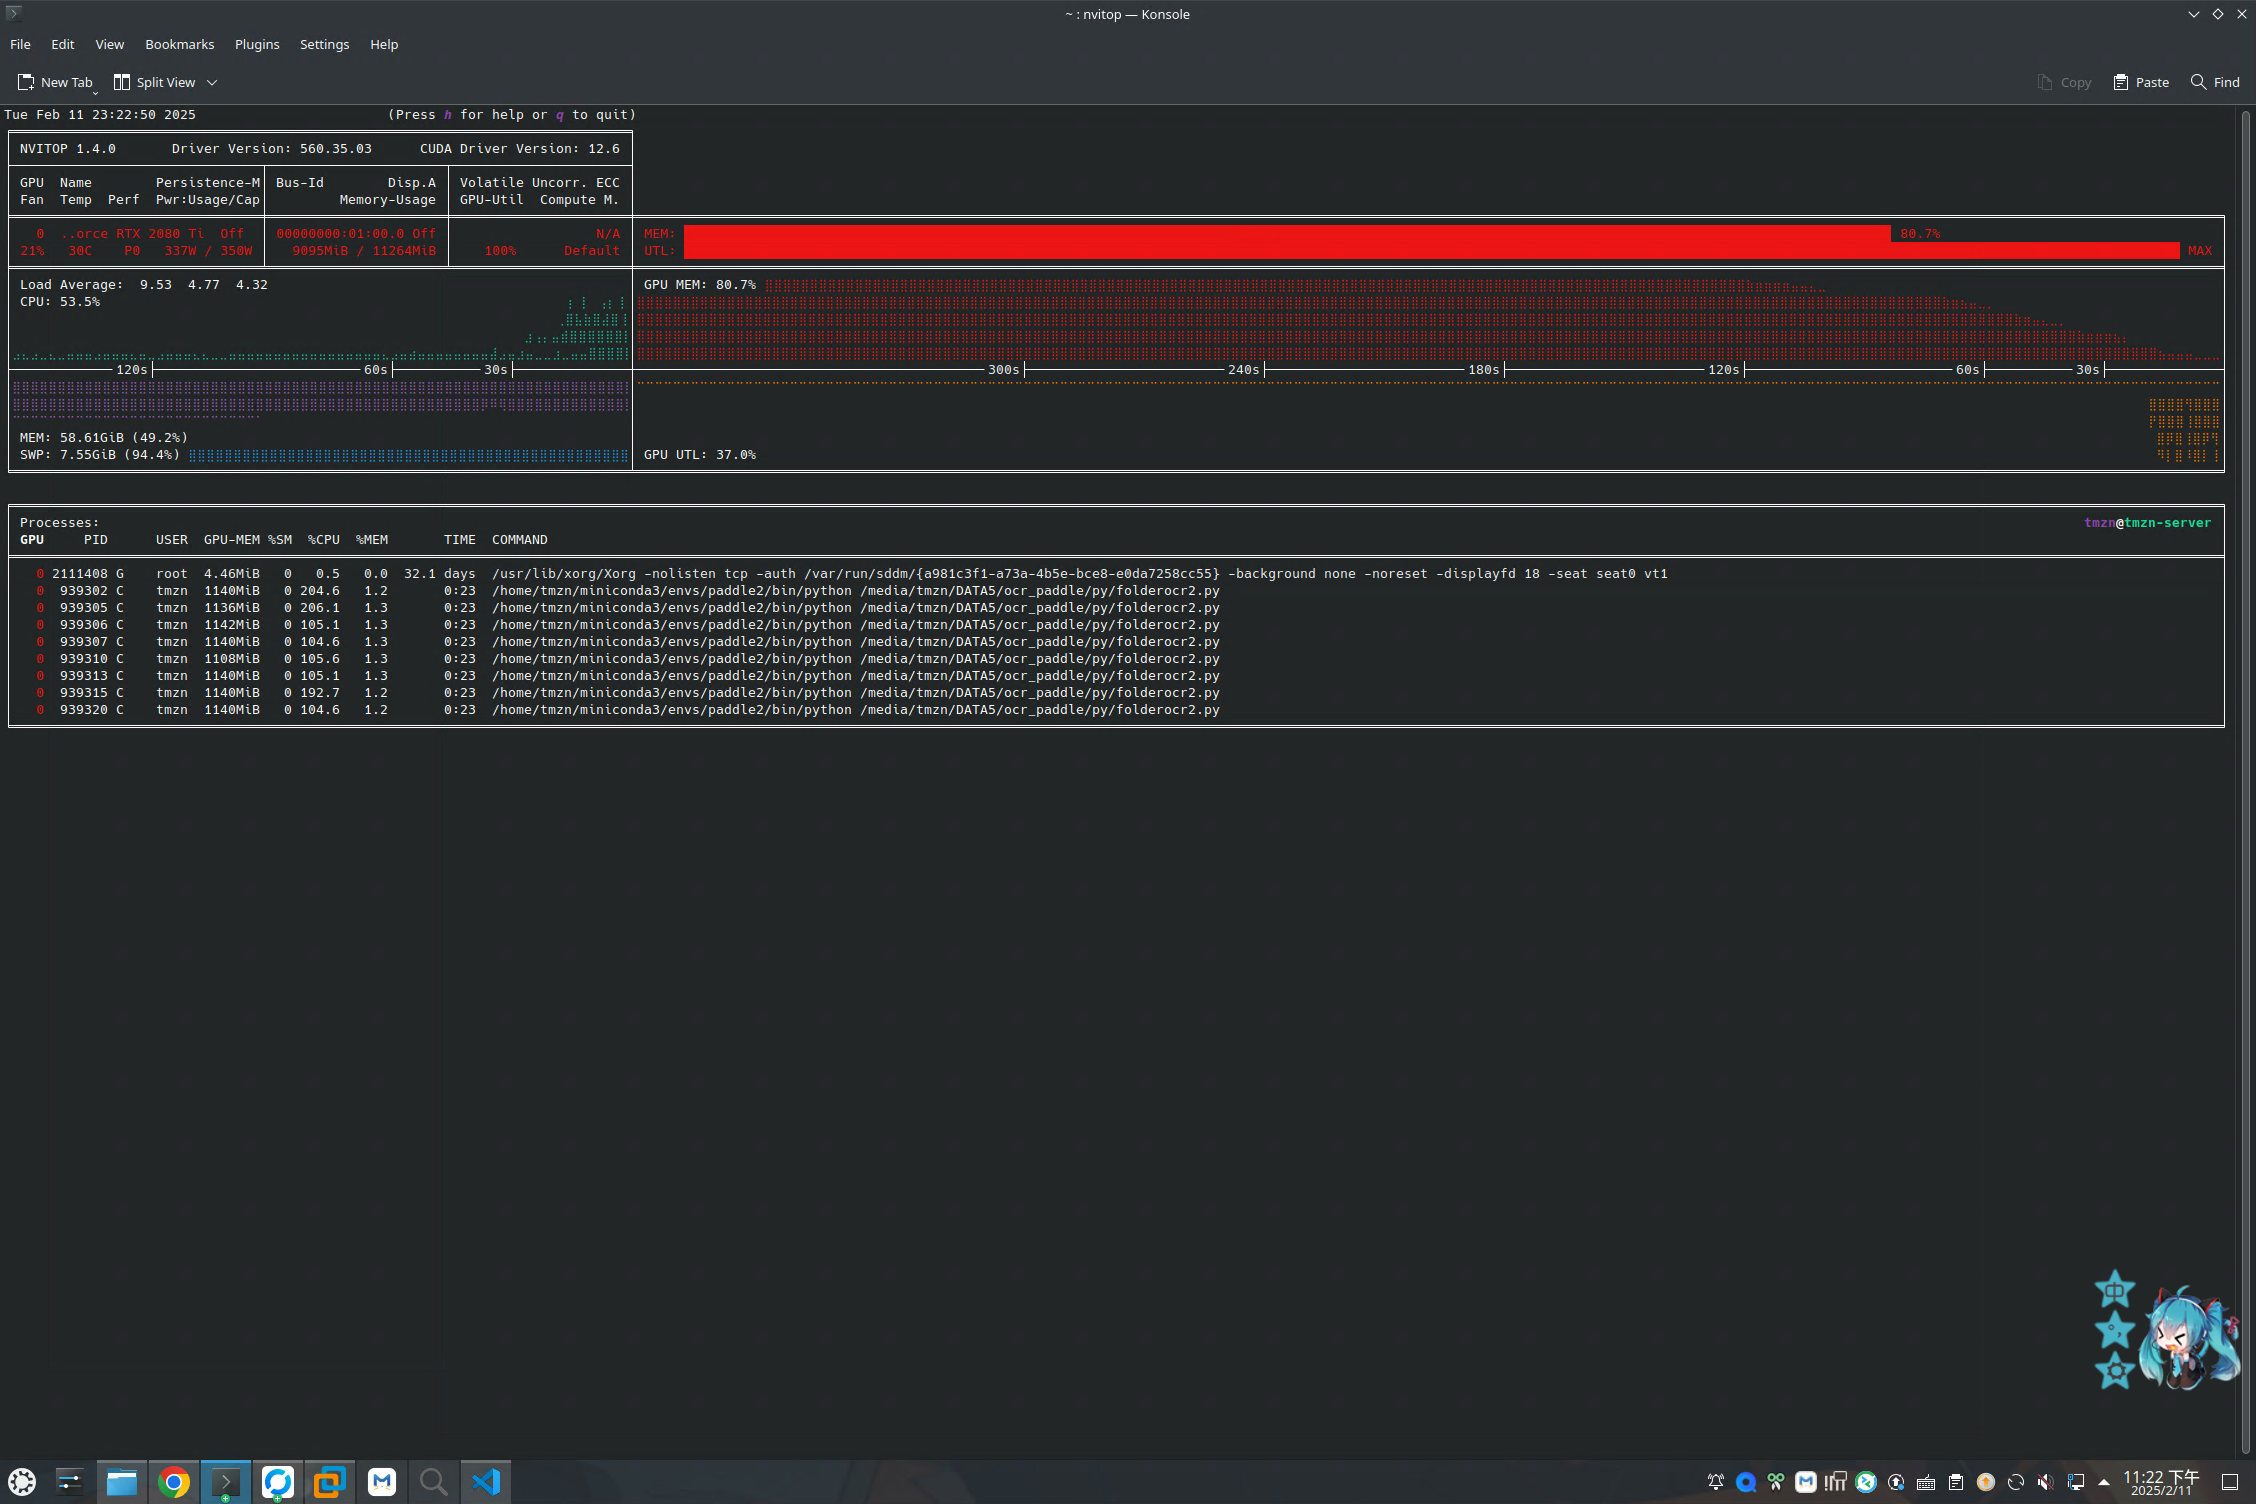Screen dimensions: 2256x1504
Task: Open Google Chrome from the taskbar
Action: [x=174, y=1481]
